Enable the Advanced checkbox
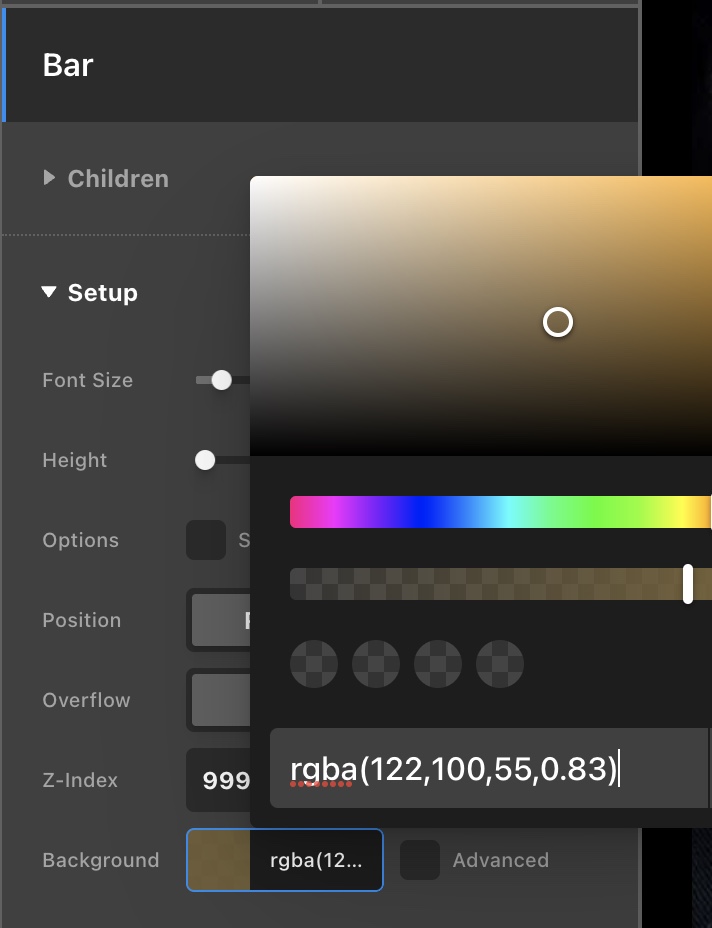The image size is (712, 928). coord(420,860)
